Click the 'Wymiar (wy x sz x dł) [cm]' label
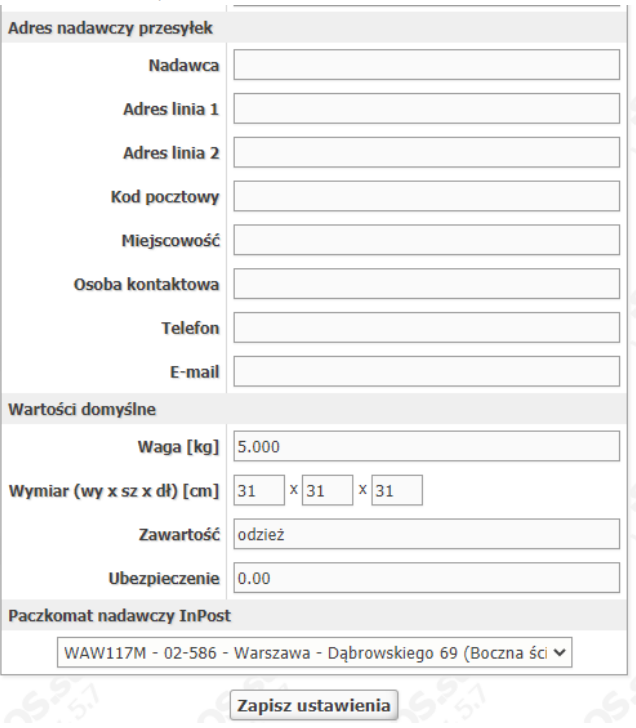 coord(114,492)
